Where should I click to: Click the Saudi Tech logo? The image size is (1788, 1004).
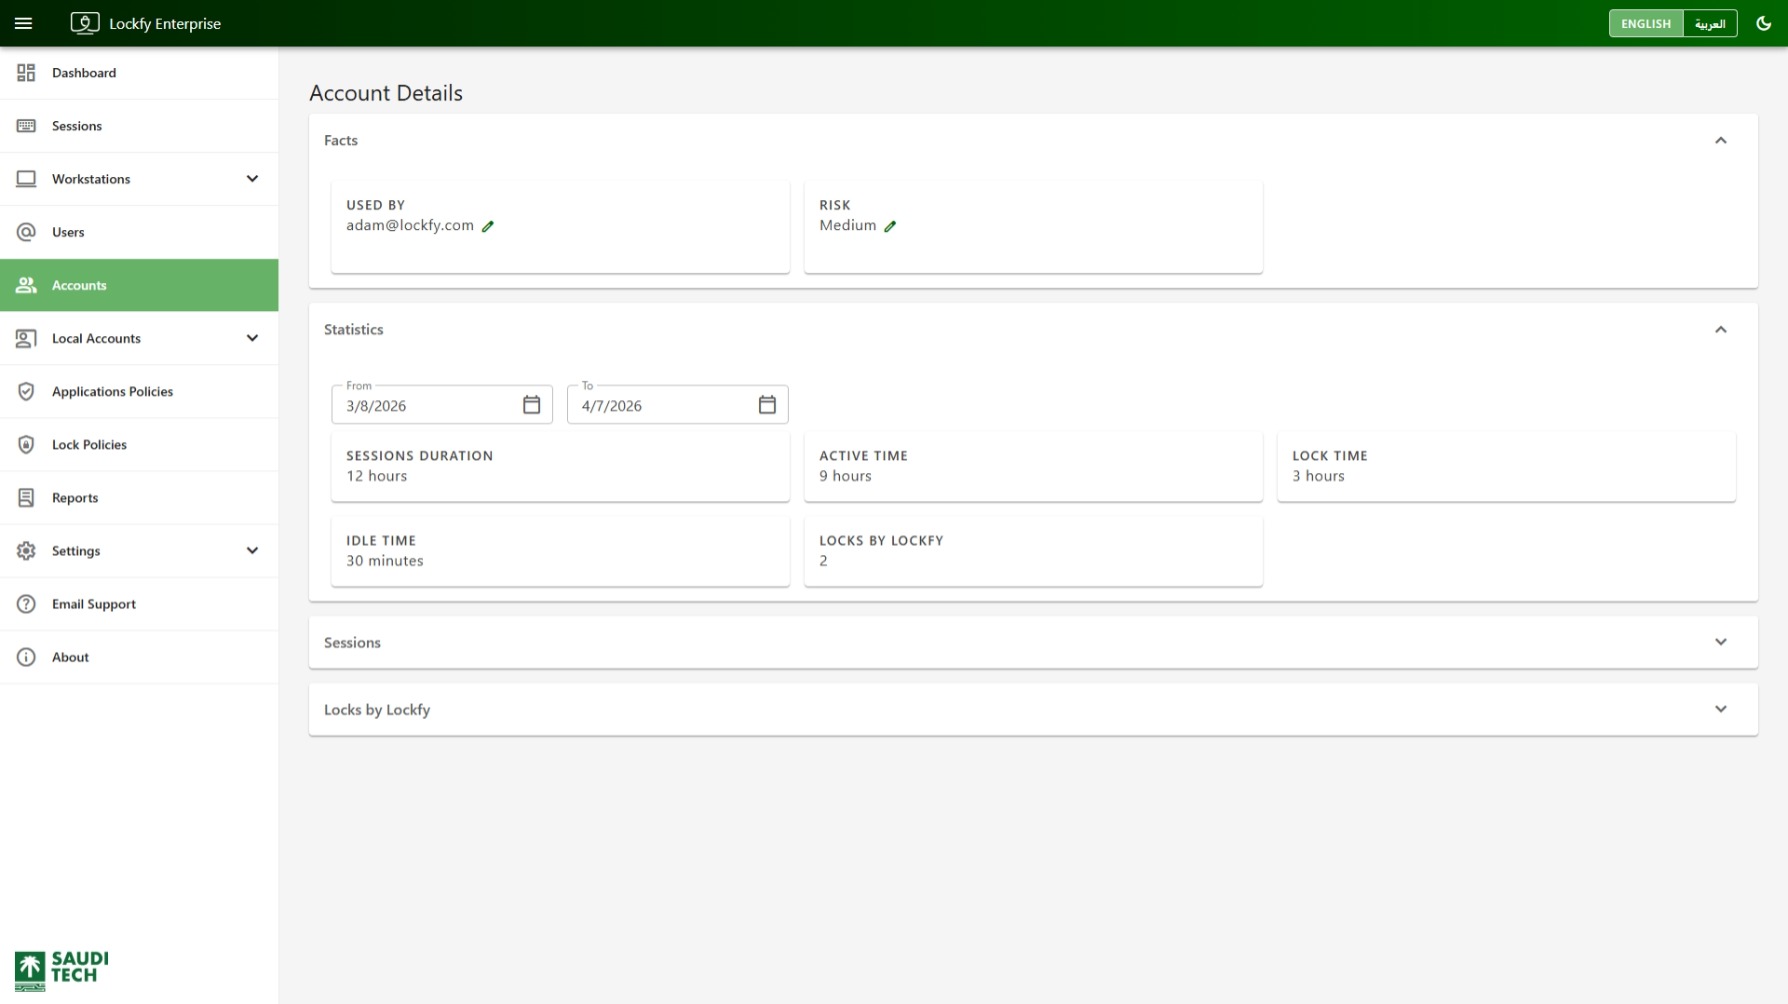click(61, 970)
